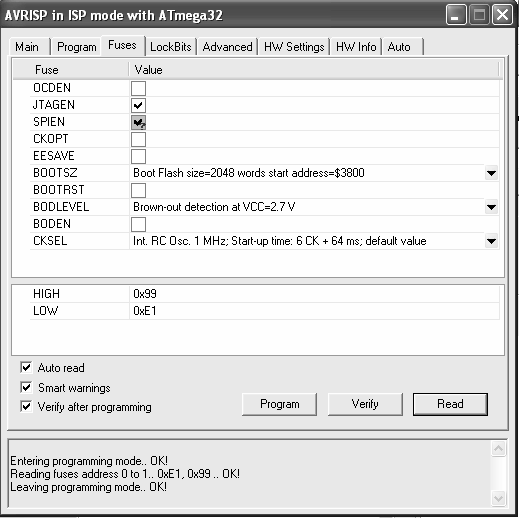Screen dimensions: 519x518
Task: Minimize the AVRISP window
Action: coord(456,15)
